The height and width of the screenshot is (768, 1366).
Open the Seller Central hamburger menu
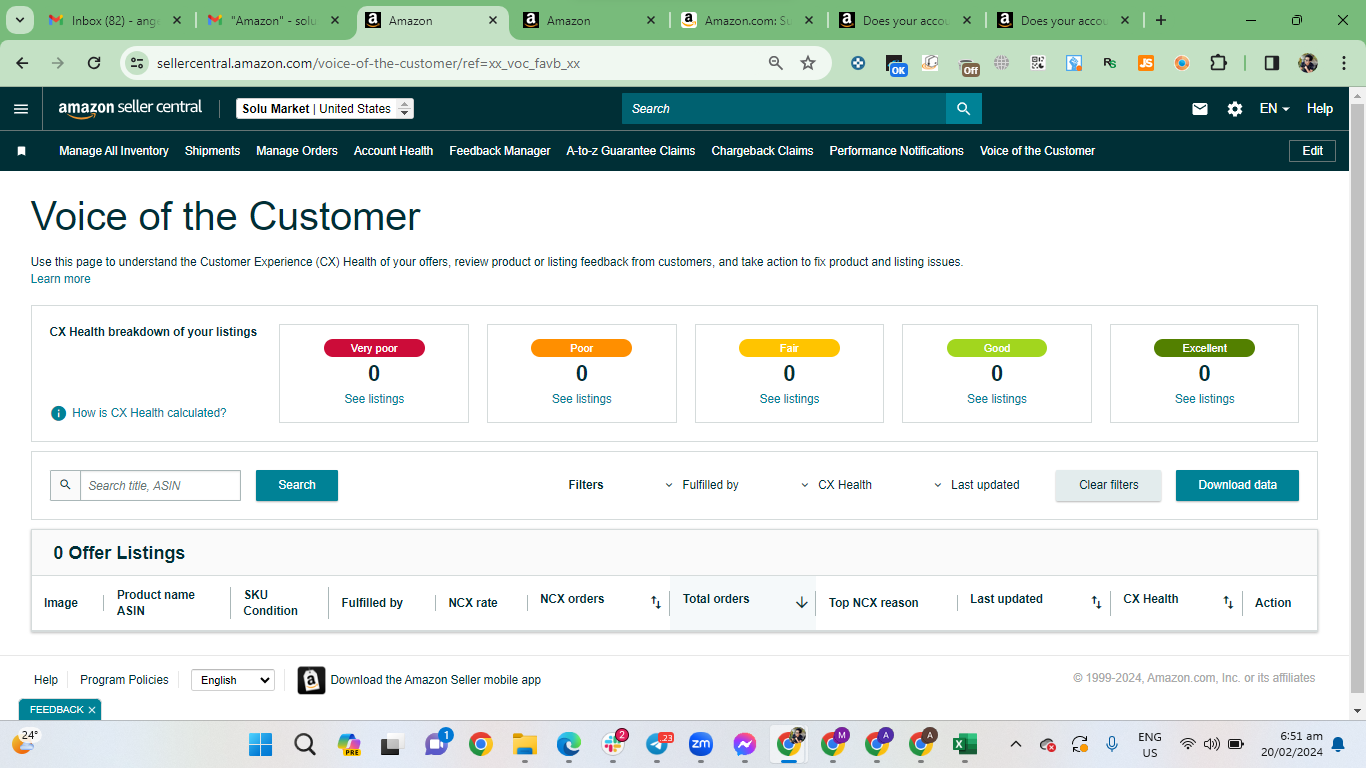pos(21,109)
